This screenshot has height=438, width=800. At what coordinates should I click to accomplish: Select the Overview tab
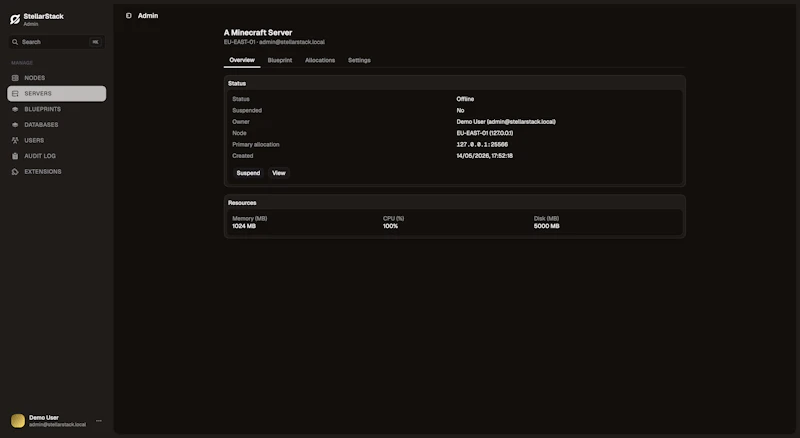click(x=242, y=60)
